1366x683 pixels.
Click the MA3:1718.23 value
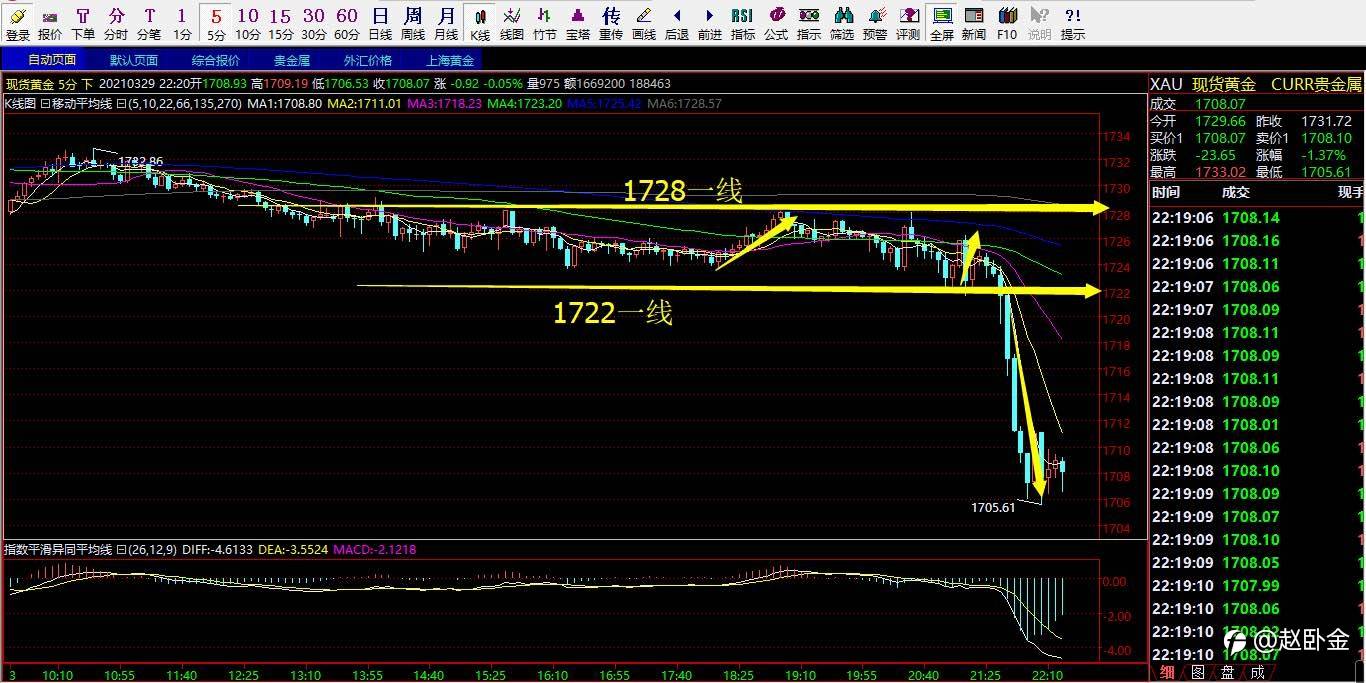click(445, 103)
